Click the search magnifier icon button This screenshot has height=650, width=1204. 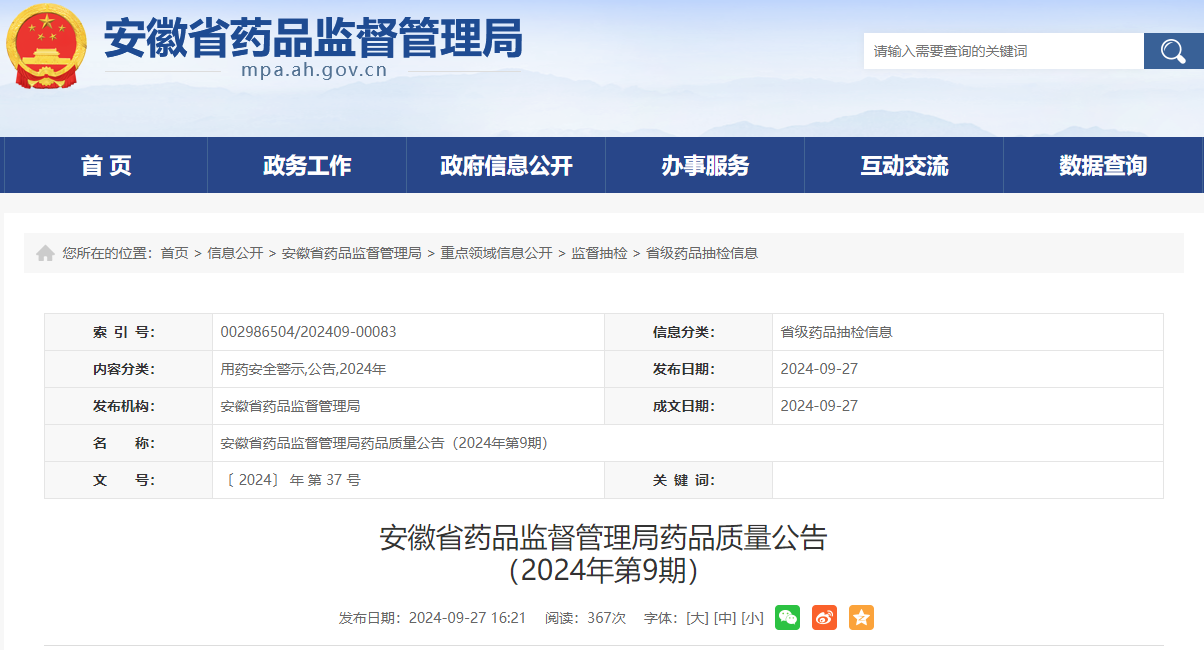click(1173, 51)
